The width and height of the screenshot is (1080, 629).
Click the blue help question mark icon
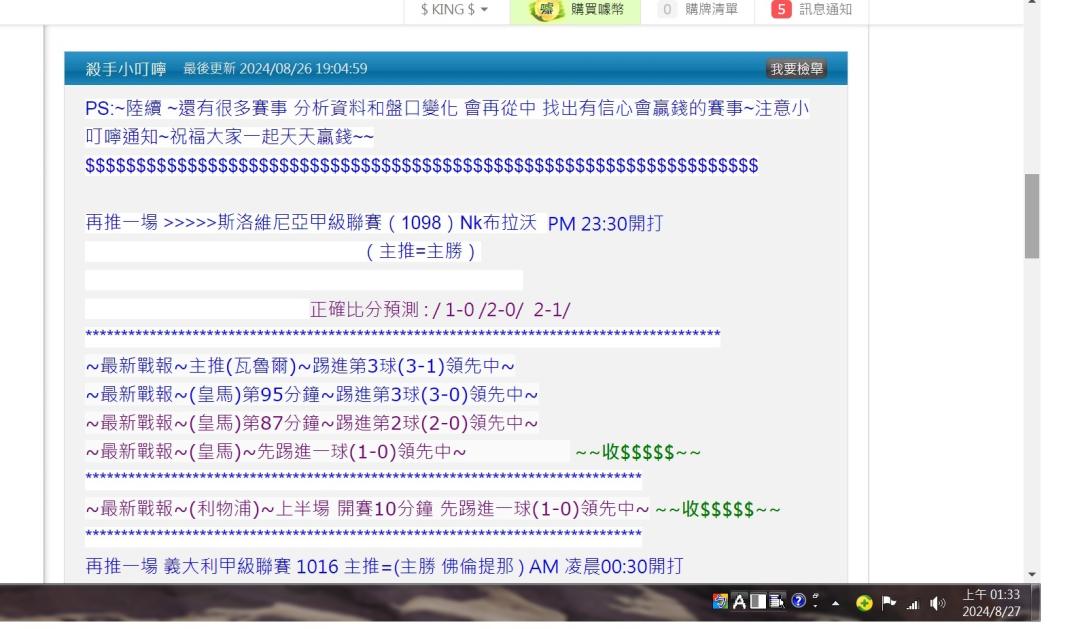(798, 601)
